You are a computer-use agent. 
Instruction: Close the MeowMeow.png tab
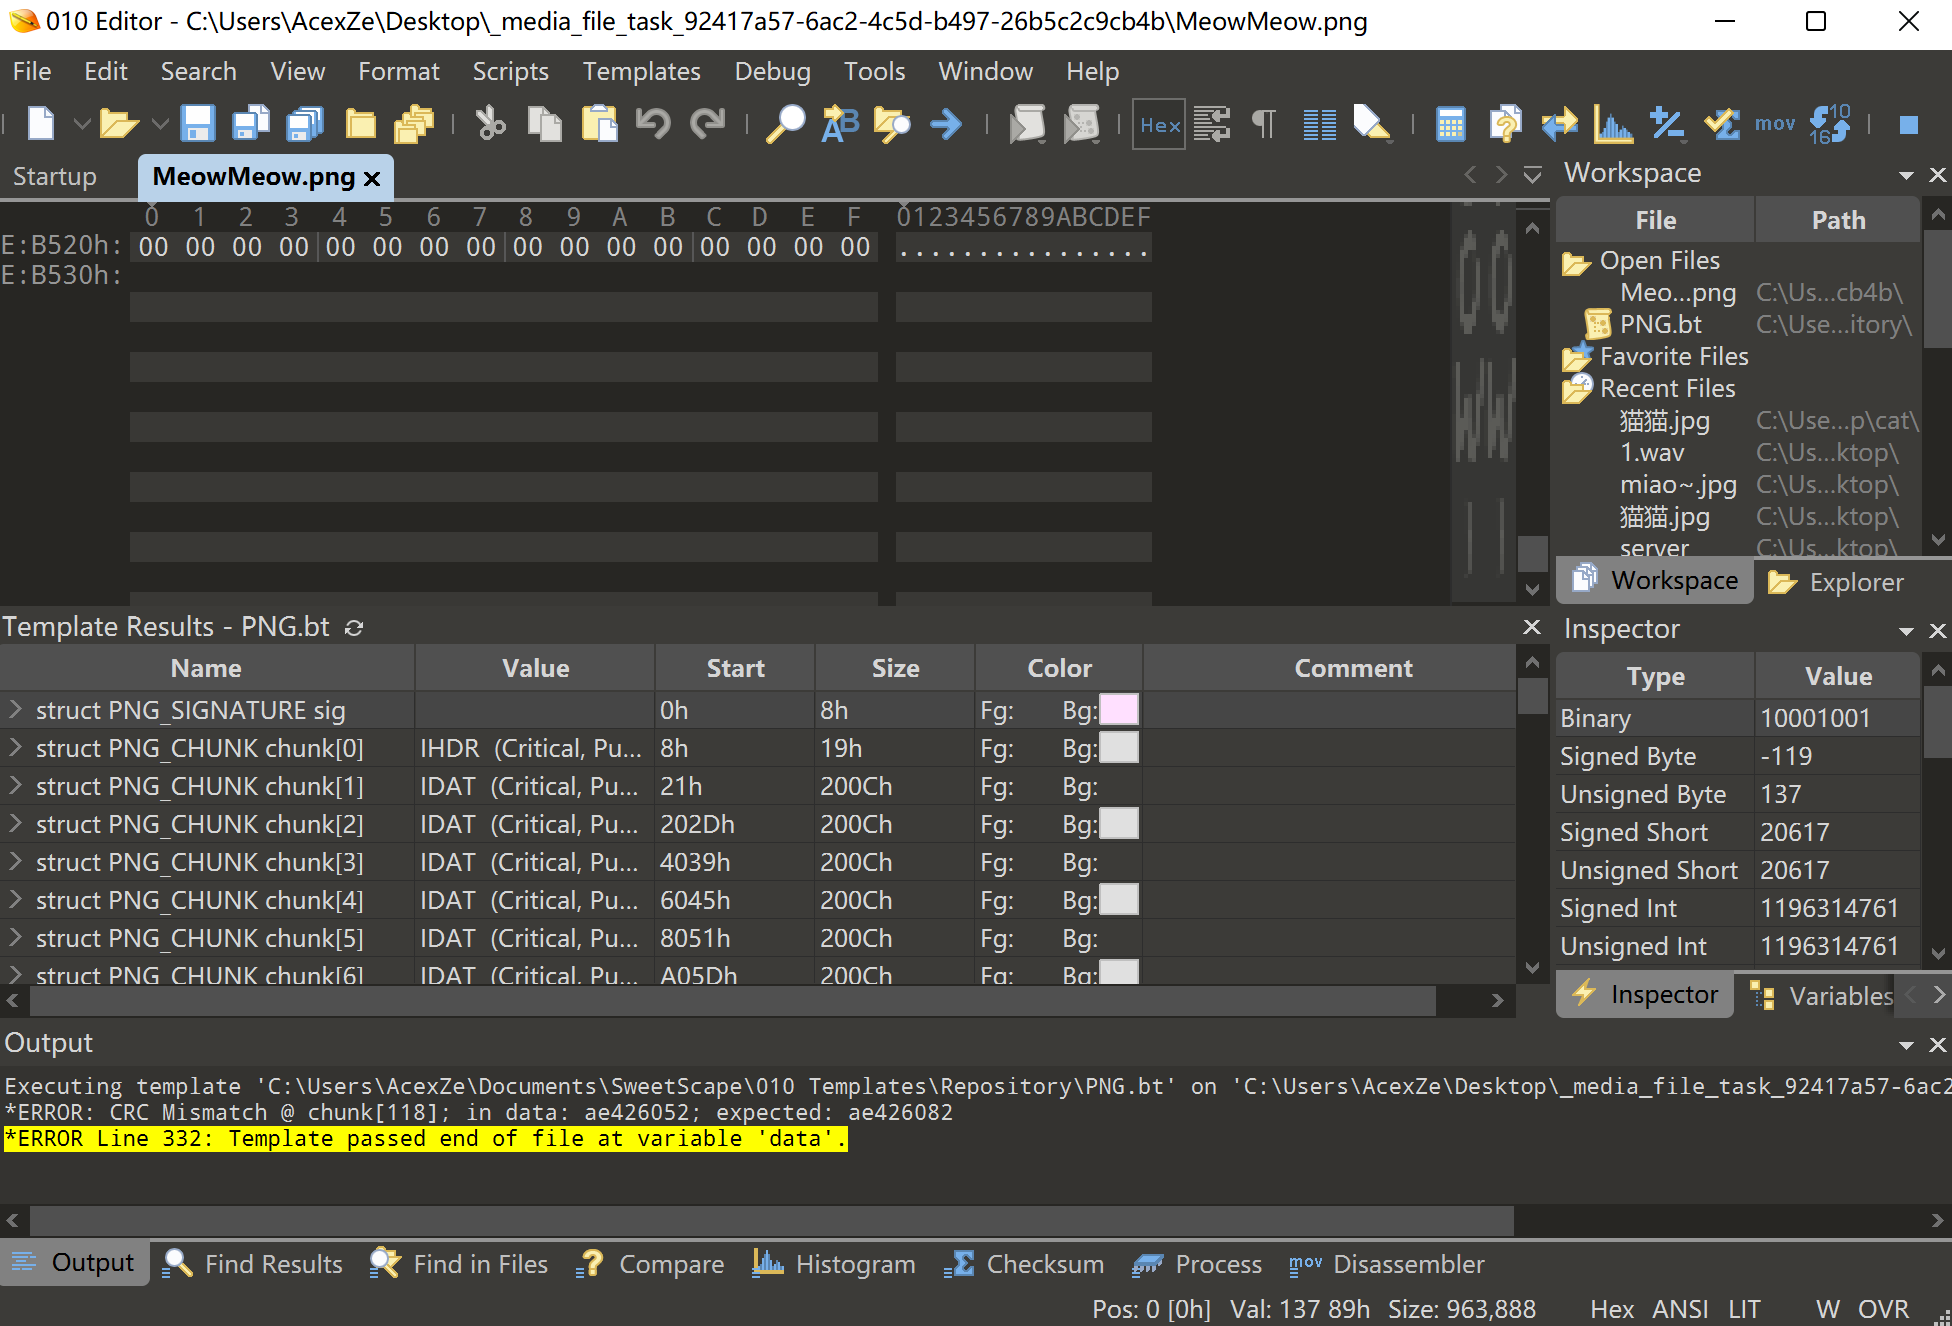point(372,178)
